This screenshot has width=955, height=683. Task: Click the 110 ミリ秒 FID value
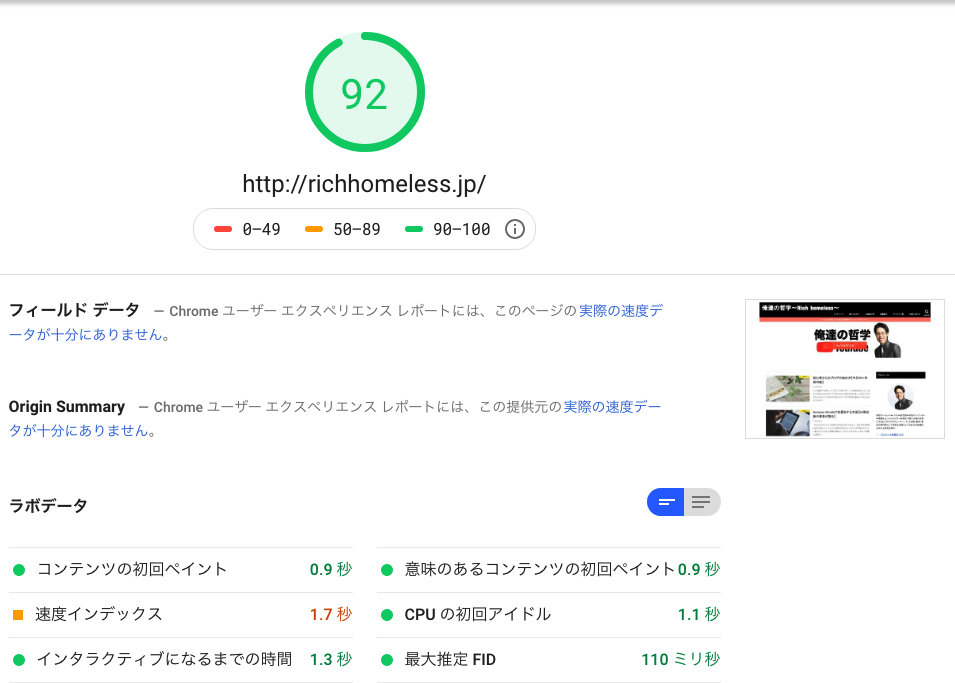[x=680, y=659]
